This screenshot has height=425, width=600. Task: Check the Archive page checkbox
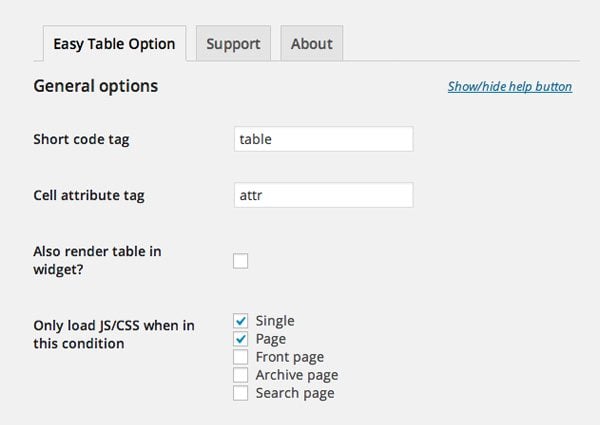[x=241, y=375]
